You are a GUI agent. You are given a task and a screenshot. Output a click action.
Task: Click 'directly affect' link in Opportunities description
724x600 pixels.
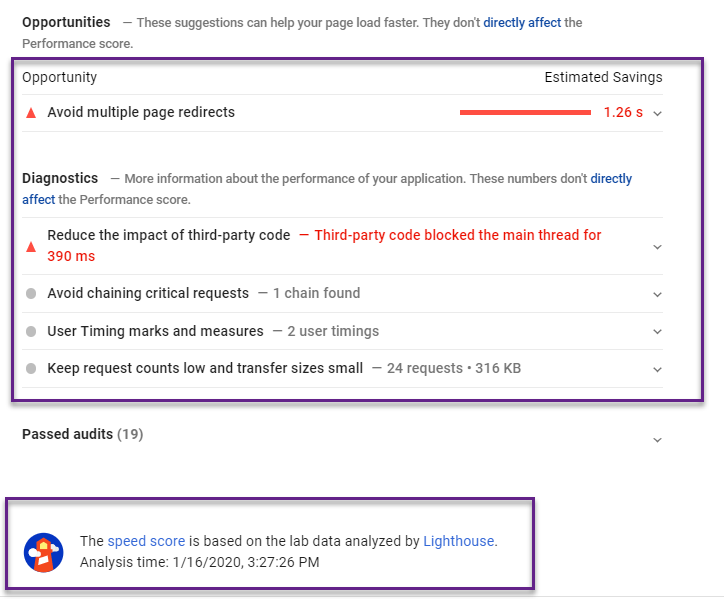(522, 22)
